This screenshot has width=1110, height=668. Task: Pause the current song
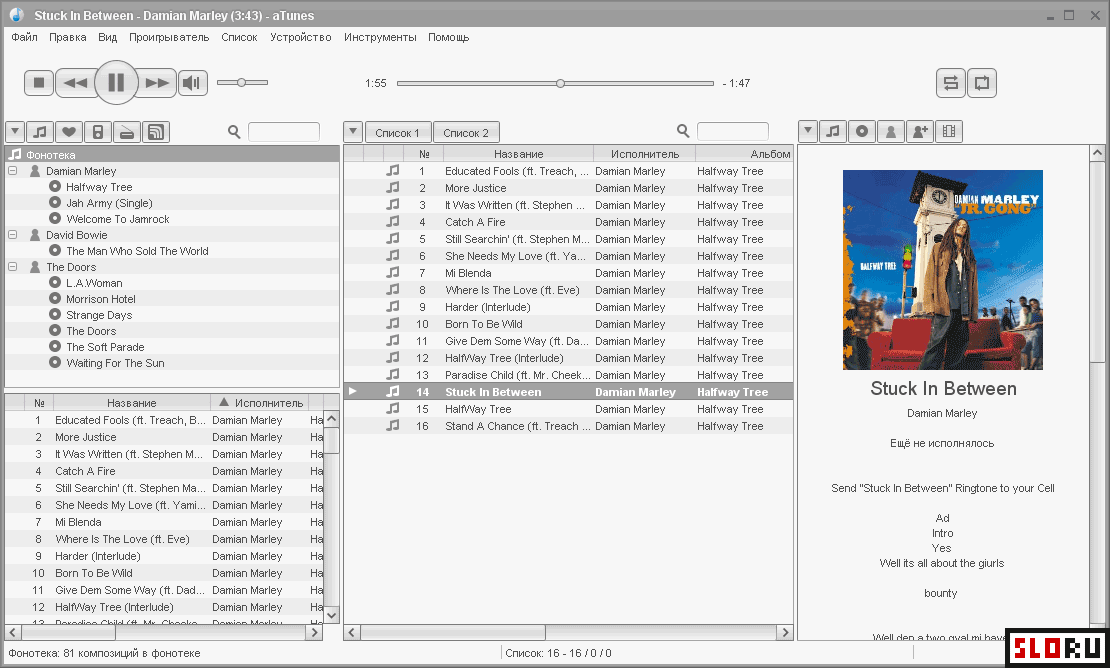[x=115, y=83]
